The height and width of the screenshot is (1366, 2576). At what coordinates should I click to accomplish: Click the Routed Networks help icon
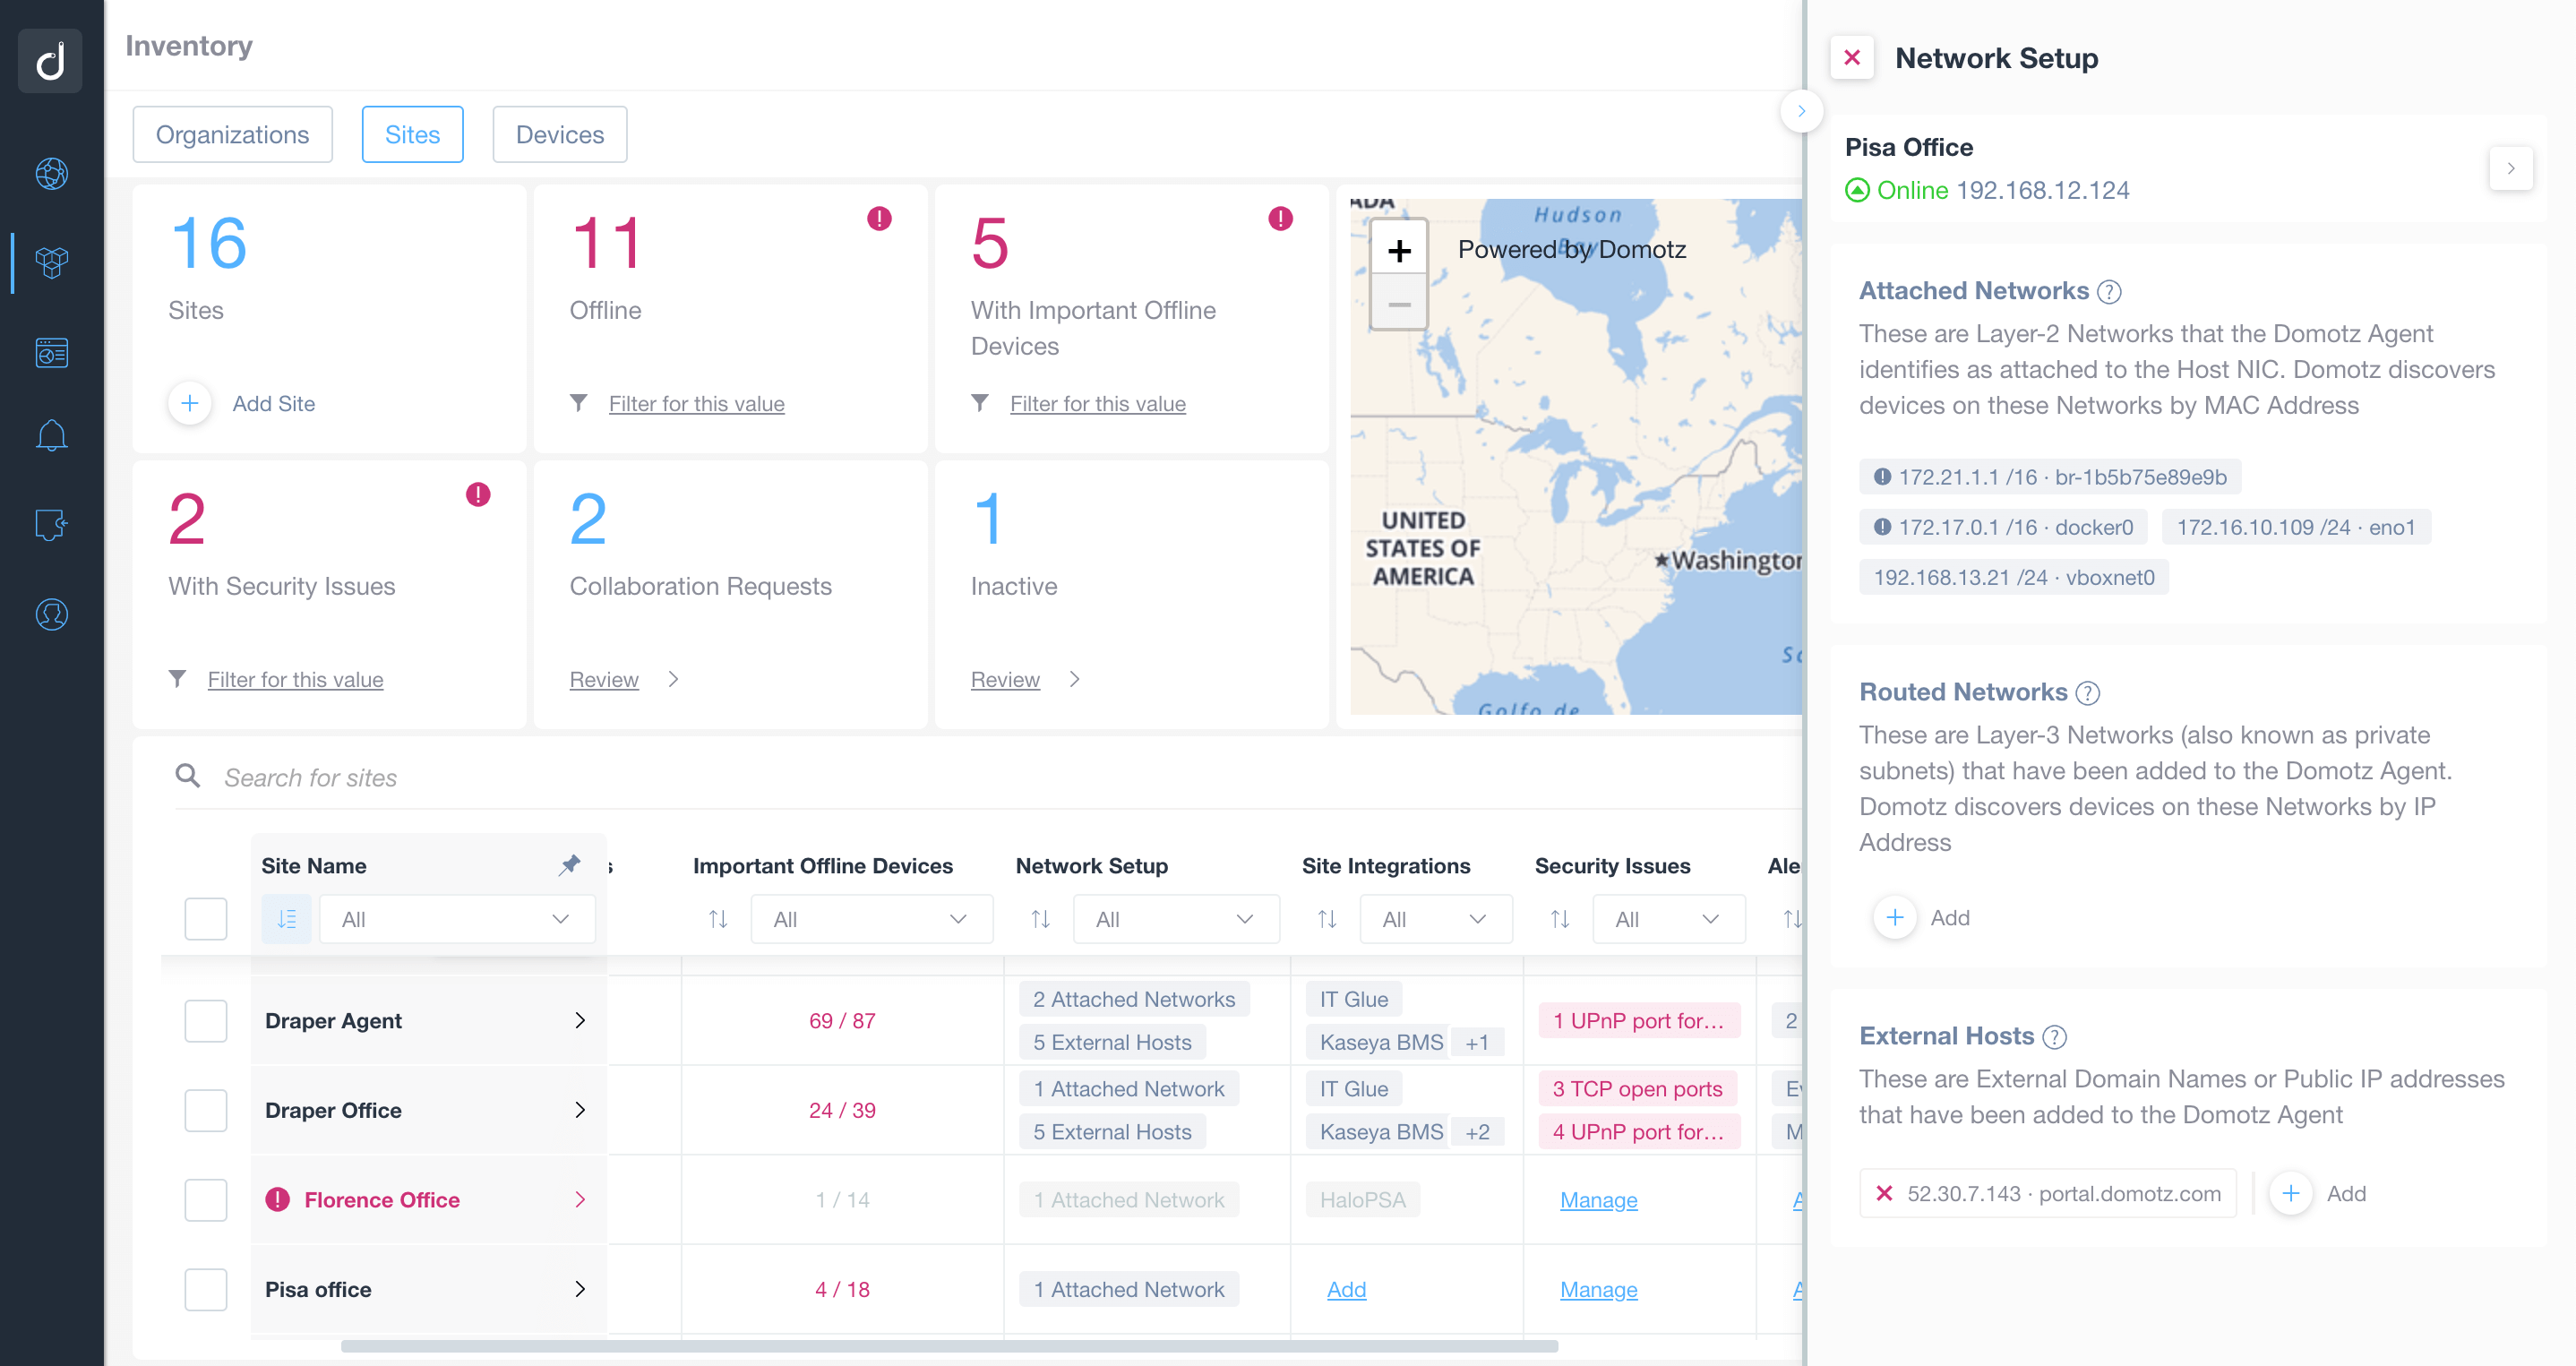click(2087, 692)
